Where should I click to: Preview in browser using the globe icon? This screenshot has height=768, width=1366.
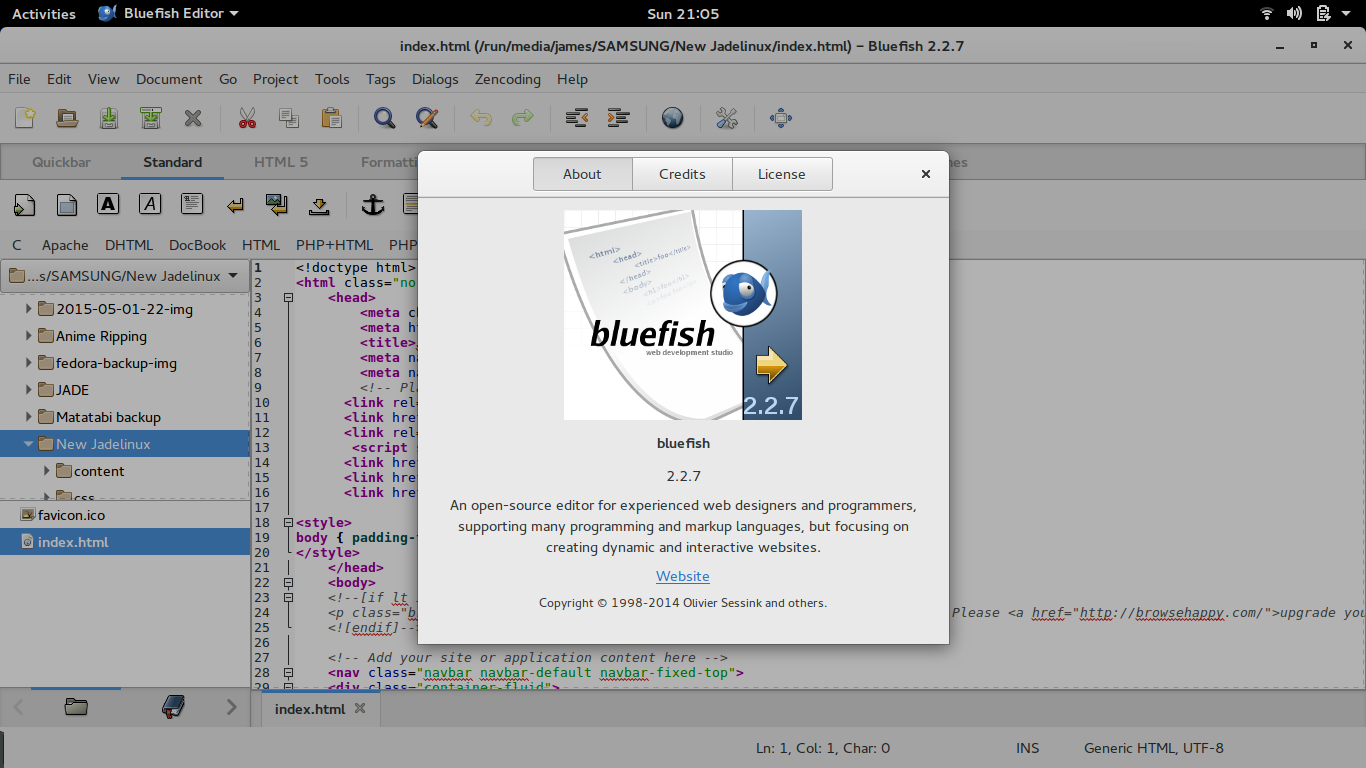click(x=673, y=118)
